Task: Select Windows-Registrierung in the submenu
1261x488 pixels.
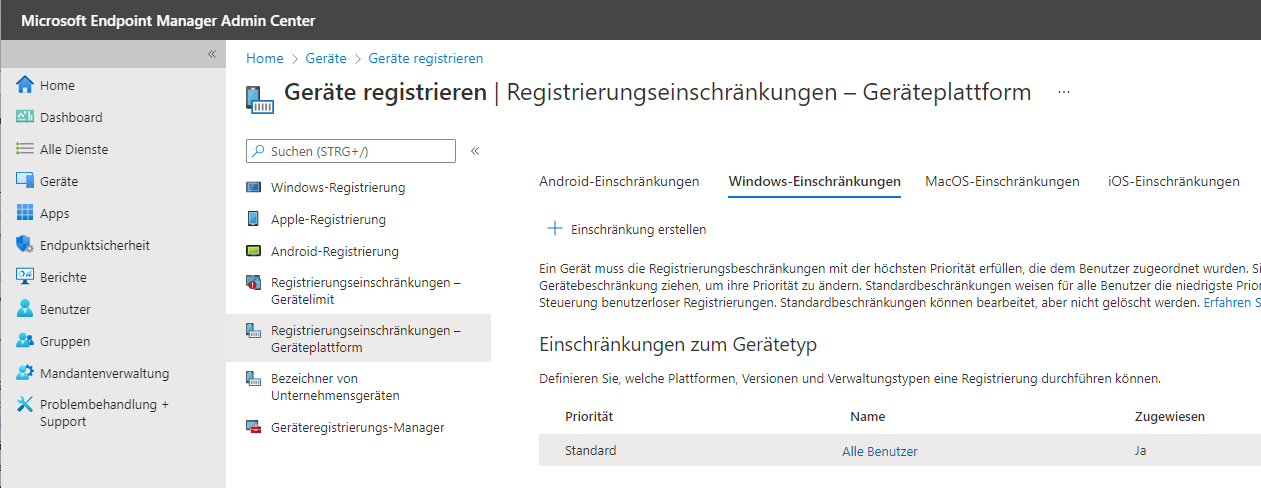Action: pyautogui.click(x=338, y=187)
